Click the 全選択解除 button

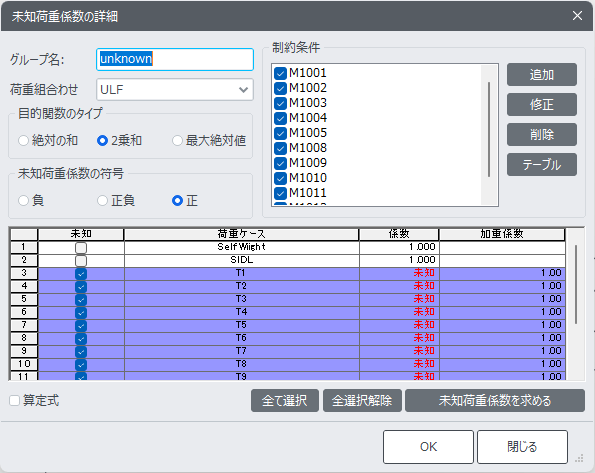(362, 400)
